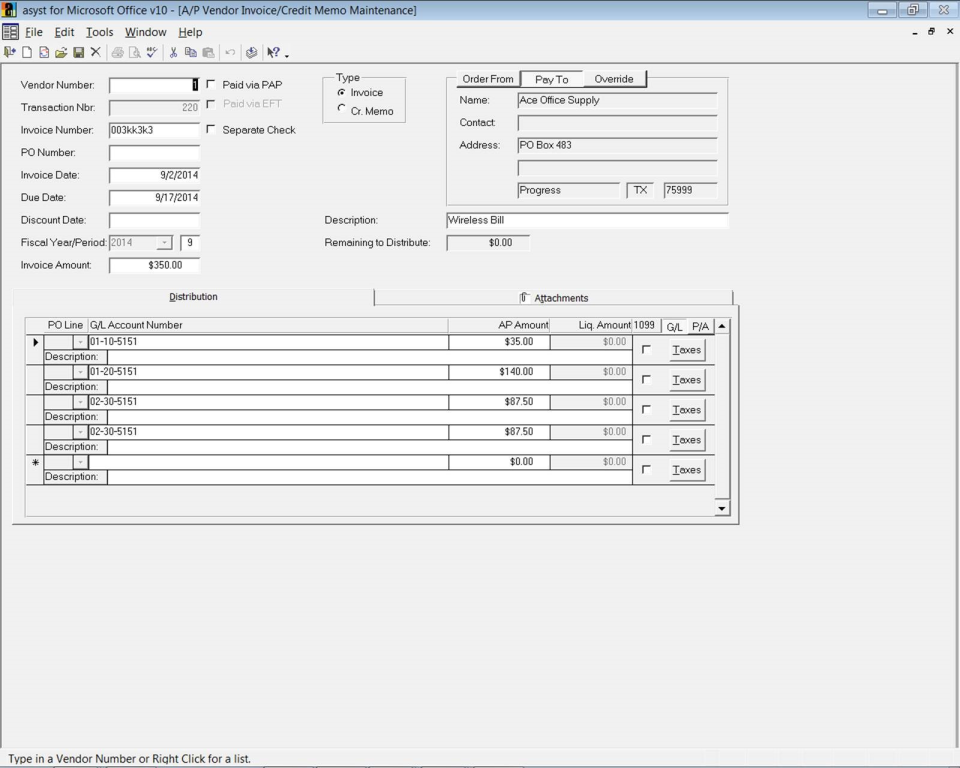The height and width of the screenshot is (768, 960).
Task: Run spell check ABC icon
Action: [152, 53]
